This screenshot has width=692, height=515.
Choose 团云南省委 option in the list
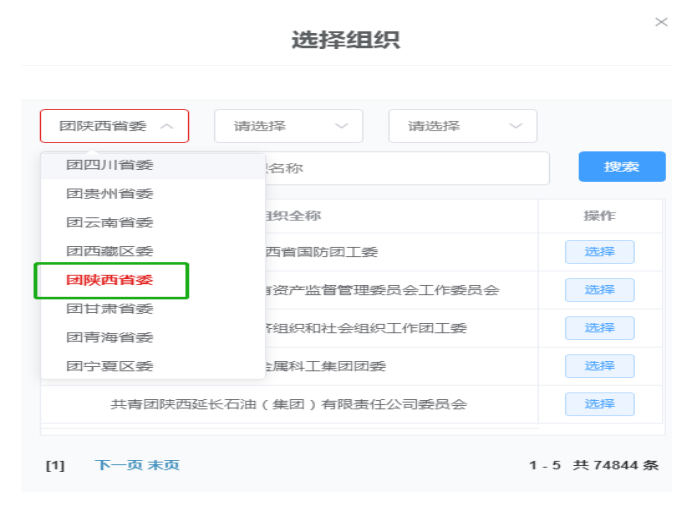[x=153, y=222]
